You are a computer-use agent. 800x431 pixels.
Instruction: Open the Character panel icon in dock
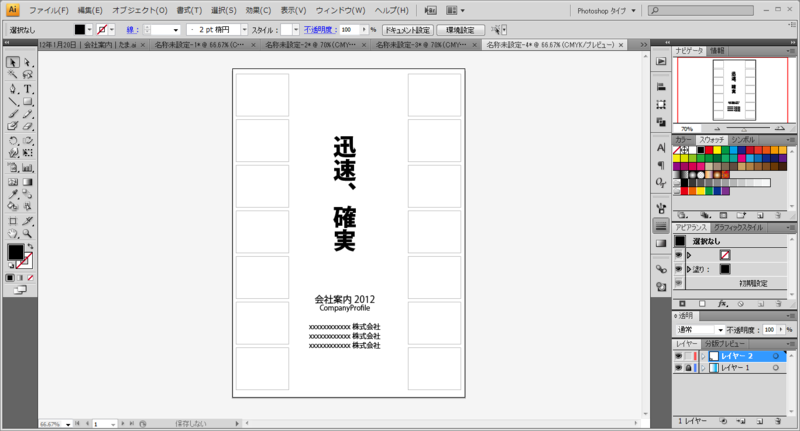[x=661, y=148]
